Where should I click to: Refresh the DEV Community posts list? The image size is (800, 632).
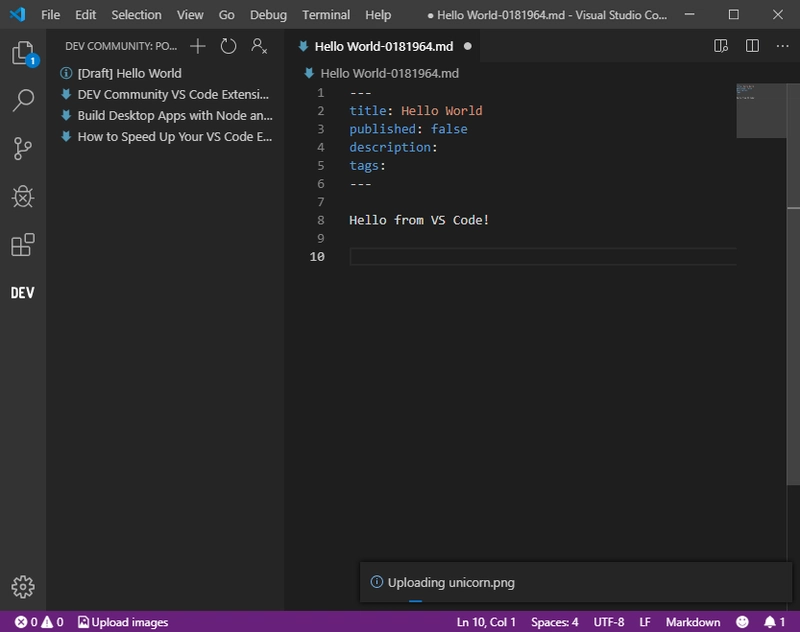pyautogui.click(x=228, y=46)
